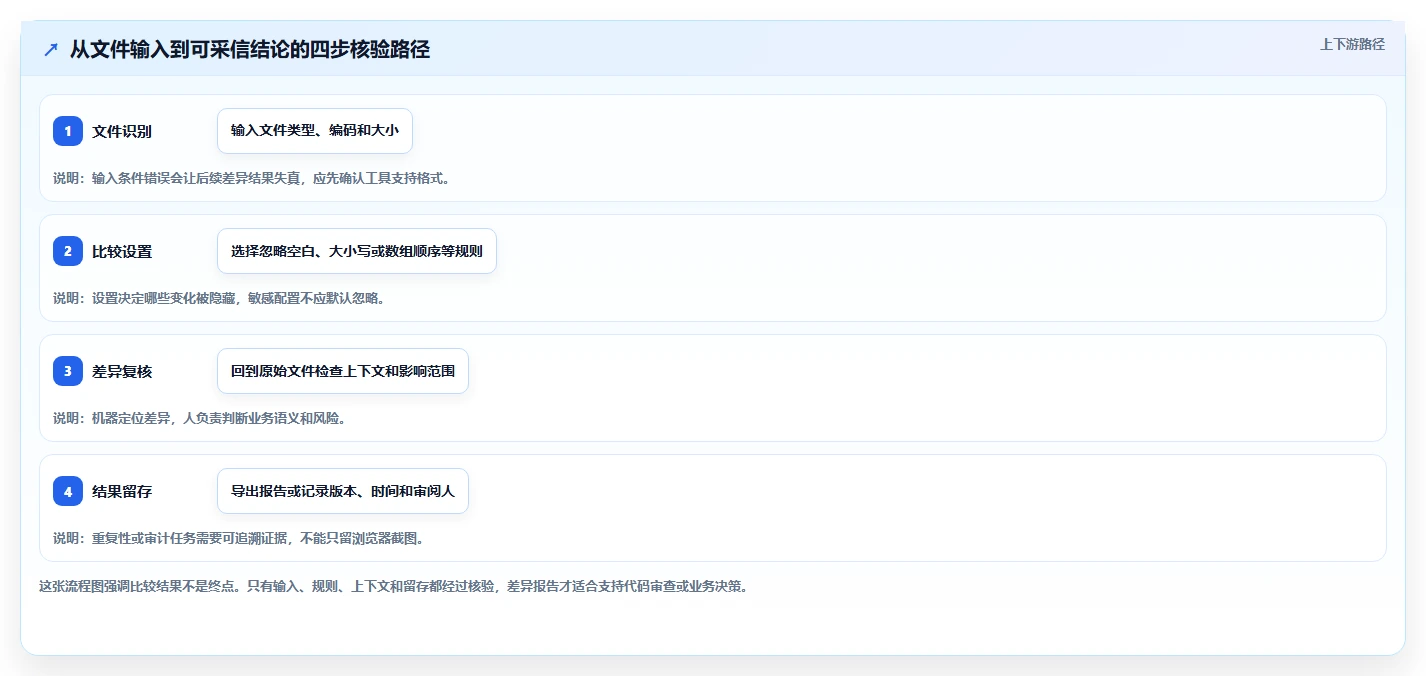This screenshot has width=1426, height=676.
Task: Click the arrow icon beside the main title
Action: (51, 50)
